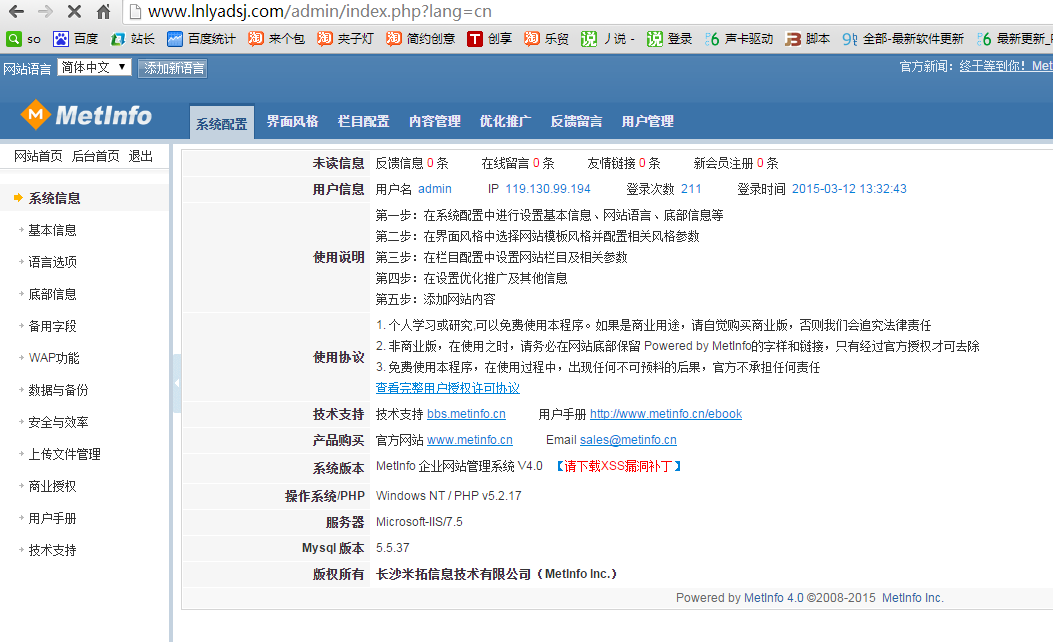Click the footer MetInfo 4.0 link

[x=774, y=598]
